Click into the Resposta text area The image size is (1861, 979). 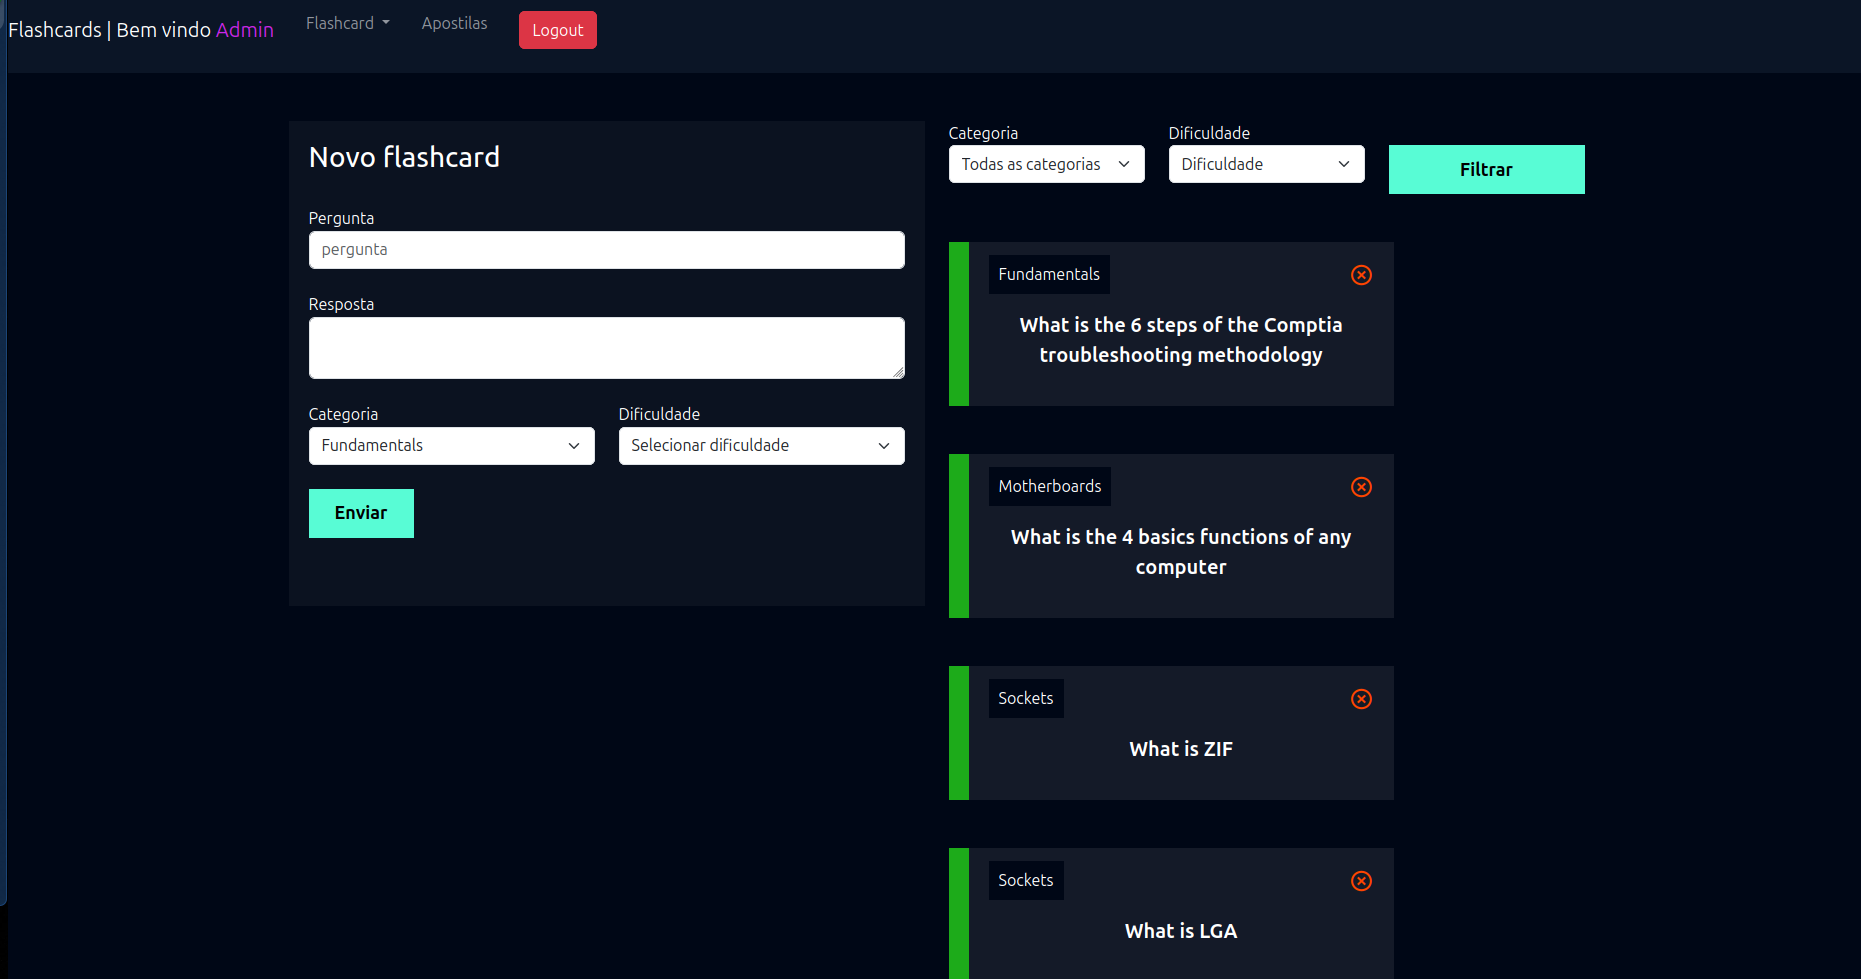[x=606, y=348]
